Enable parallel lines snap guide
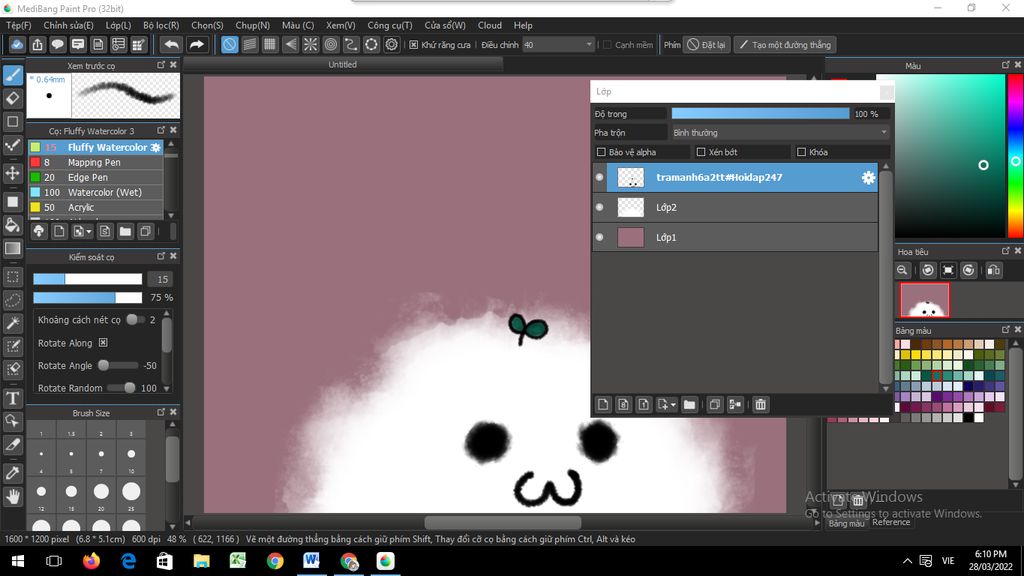The image size is (1024, 576). tap(249, 44)
